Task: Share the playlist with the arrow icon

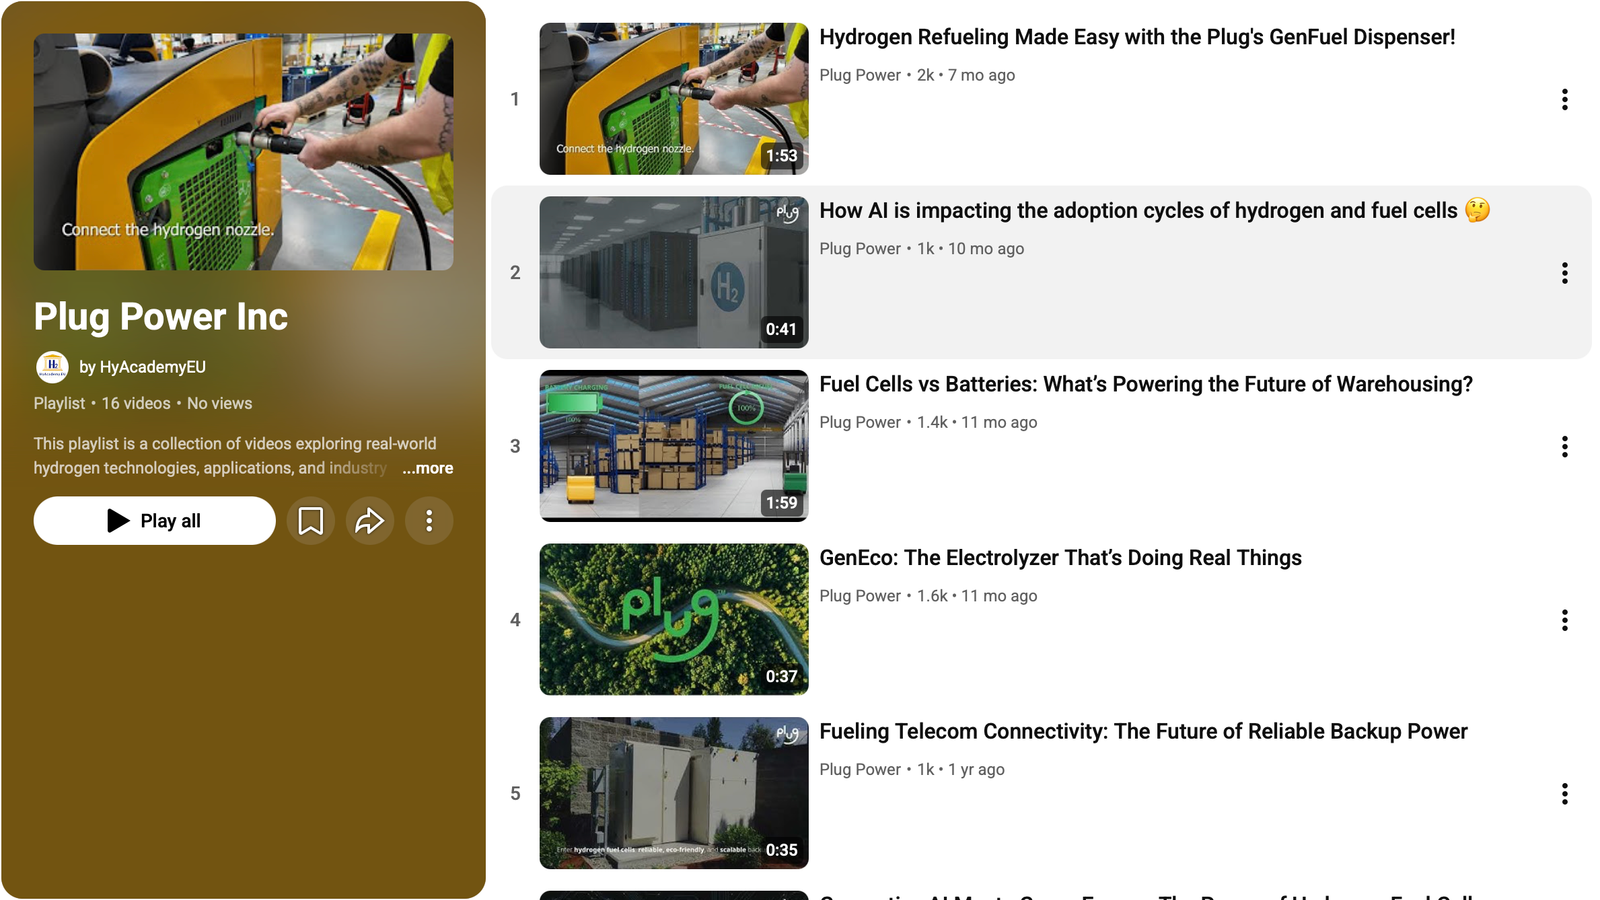Action: pos(370,521)
